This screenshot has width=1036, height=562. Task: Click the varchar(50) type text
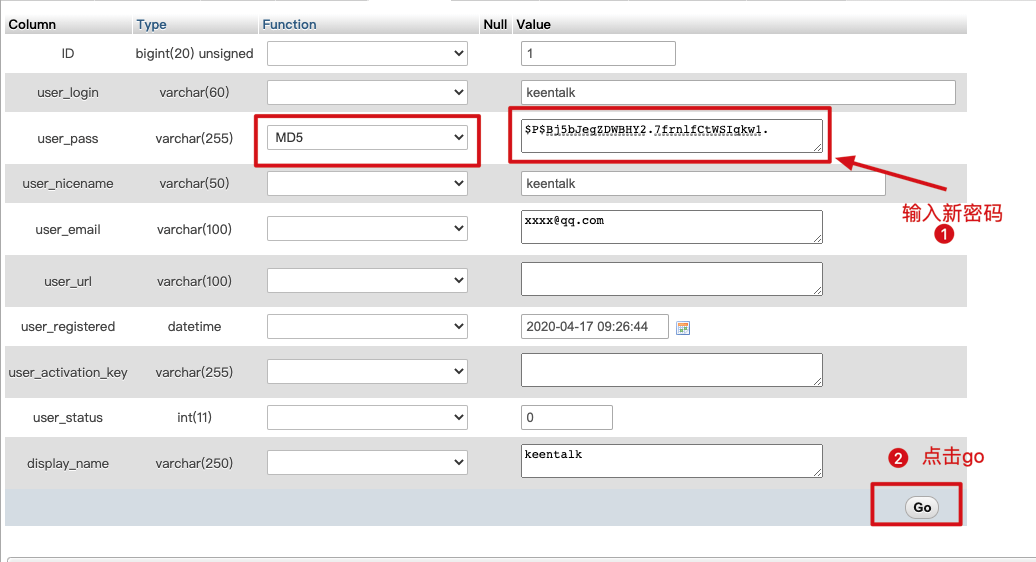click(x=194, y=184)
